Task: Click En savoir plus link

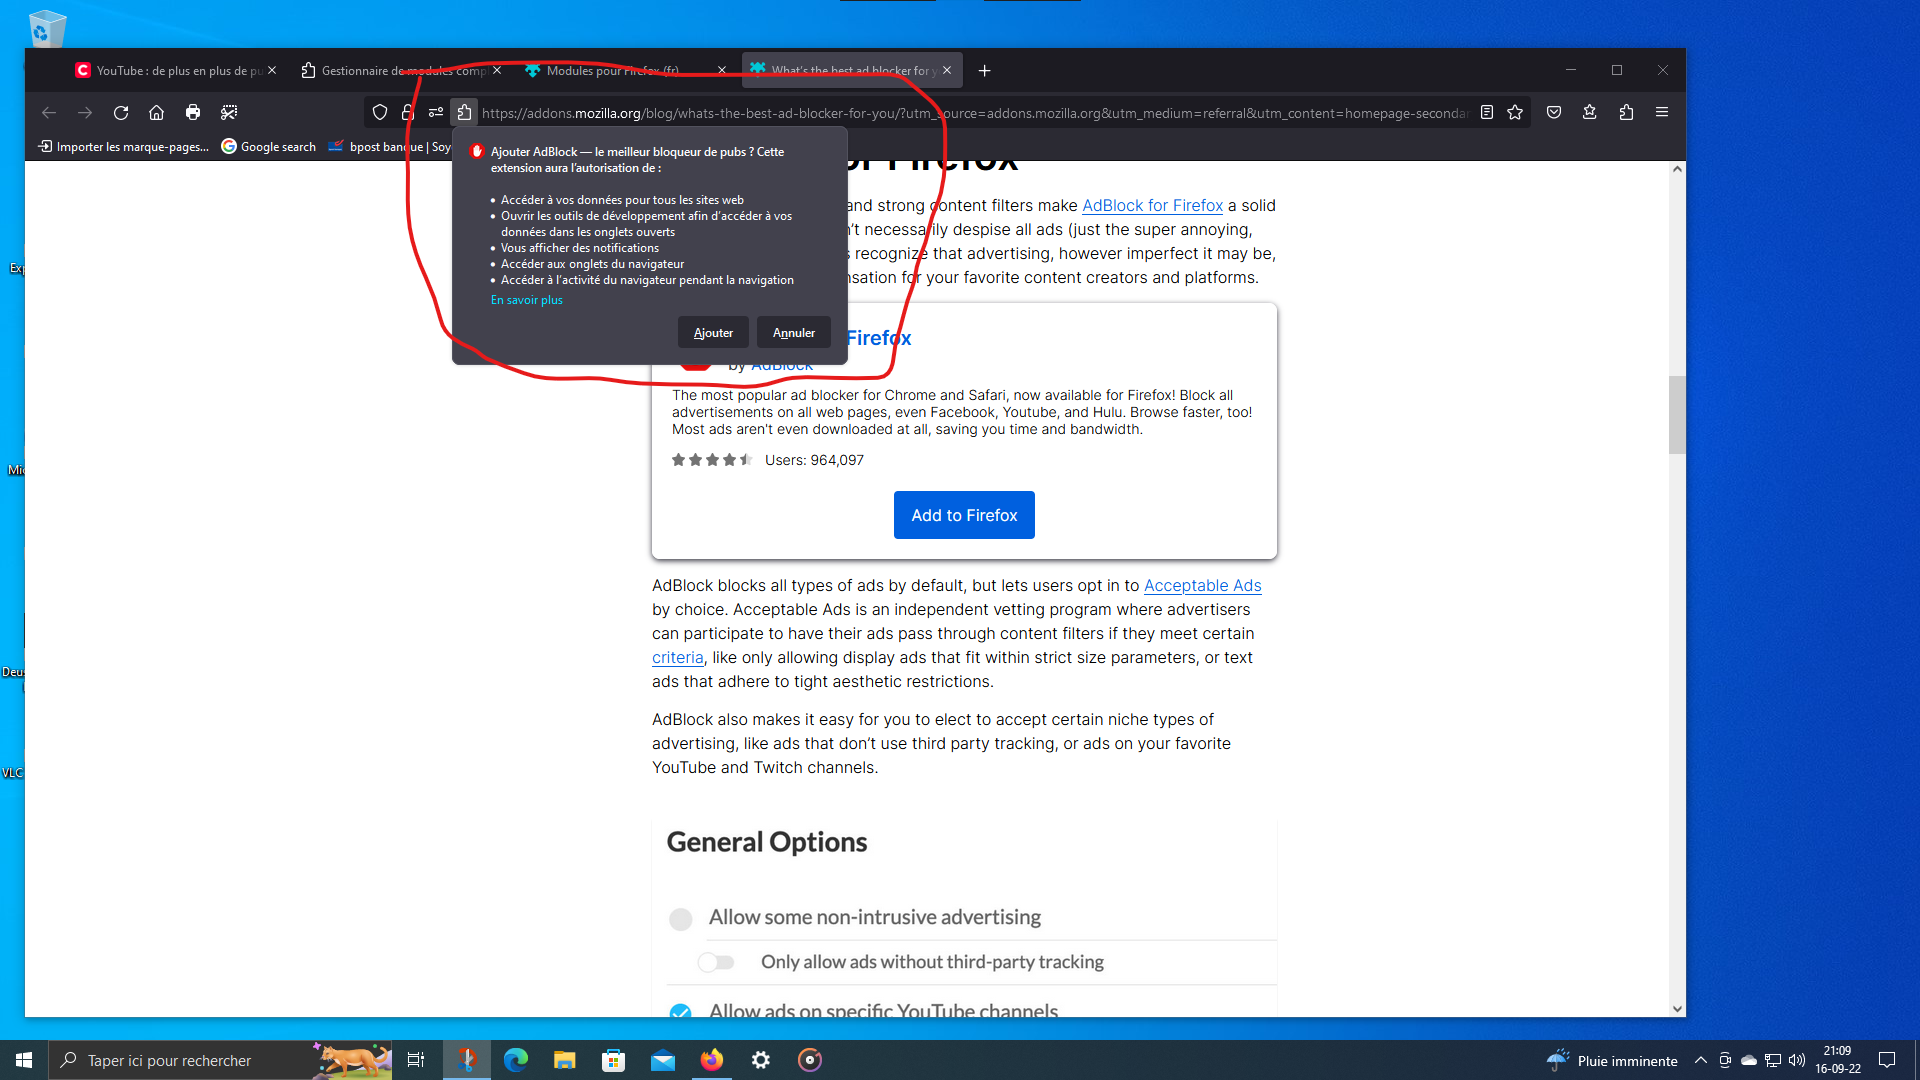Action: (527, 300)
